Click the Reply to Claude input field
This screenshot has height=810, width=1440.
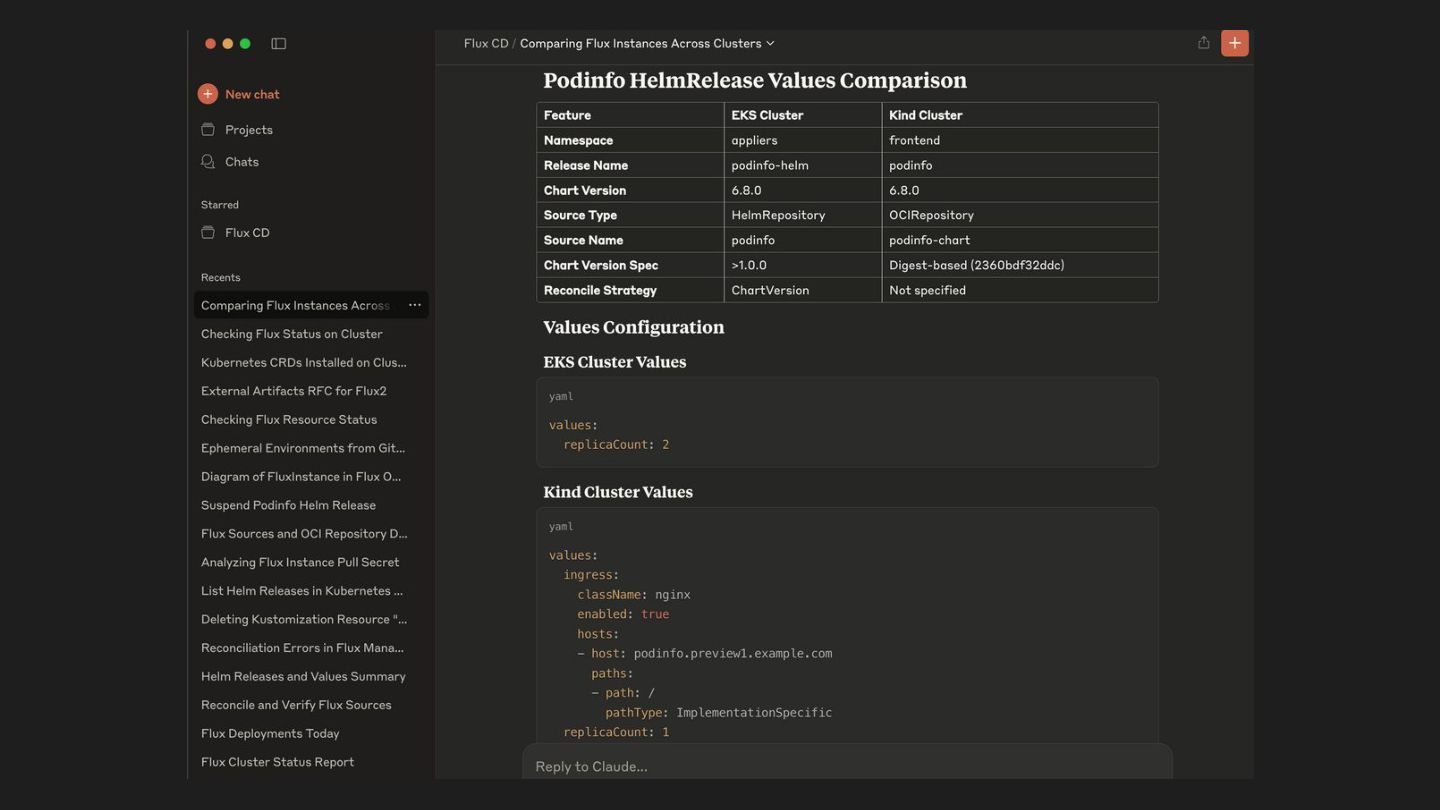(x=846, y=766)
